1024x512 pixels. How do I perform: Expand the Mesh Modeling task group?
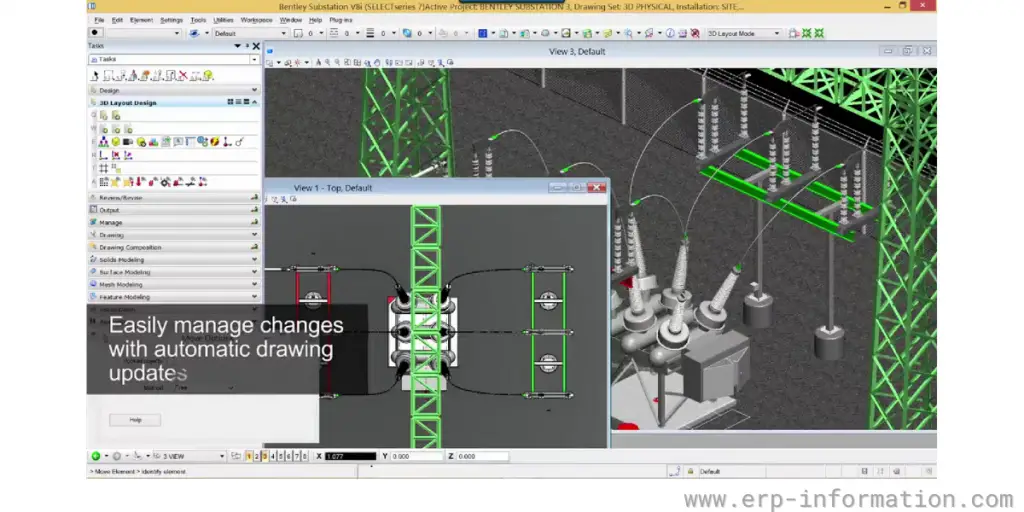(x=255, y=284)
